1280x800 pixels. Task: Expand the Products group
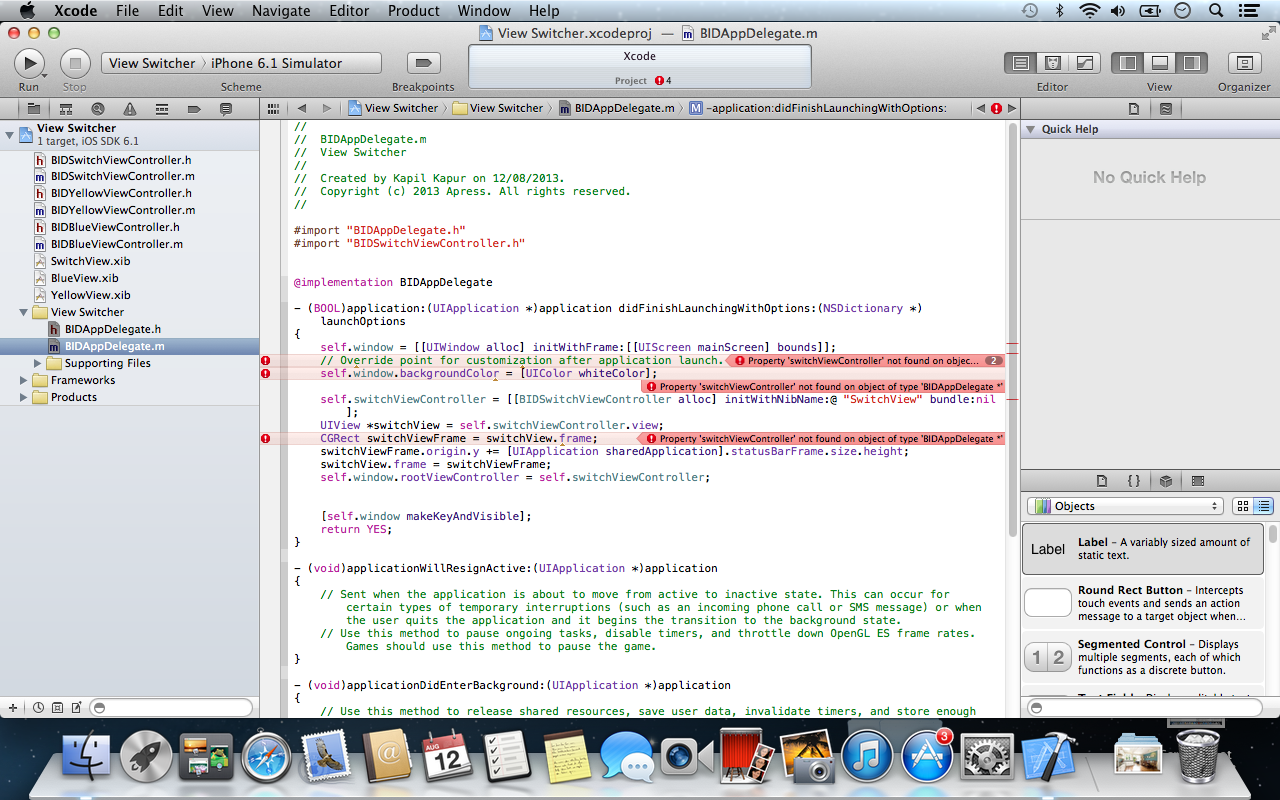point(25,397)
